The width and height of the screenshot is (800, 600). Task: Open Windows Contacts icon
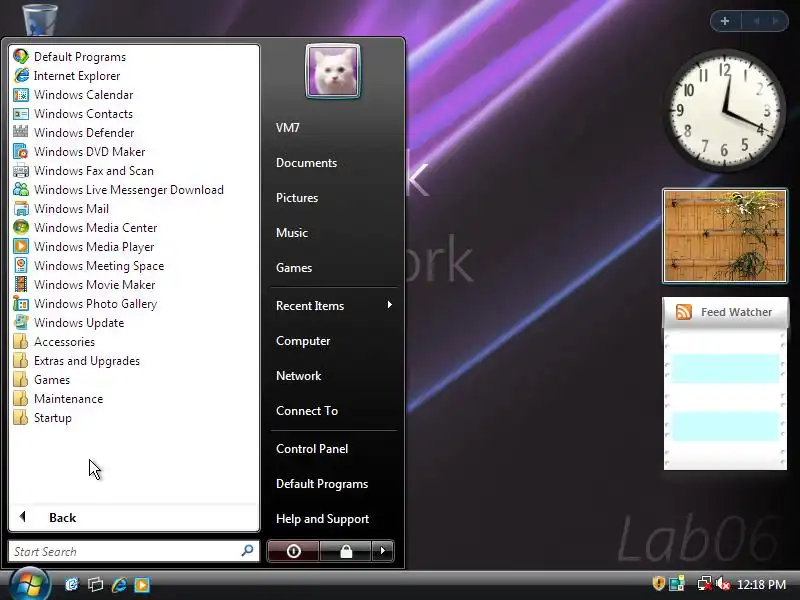pyautogui.click(x=21, y=114)
